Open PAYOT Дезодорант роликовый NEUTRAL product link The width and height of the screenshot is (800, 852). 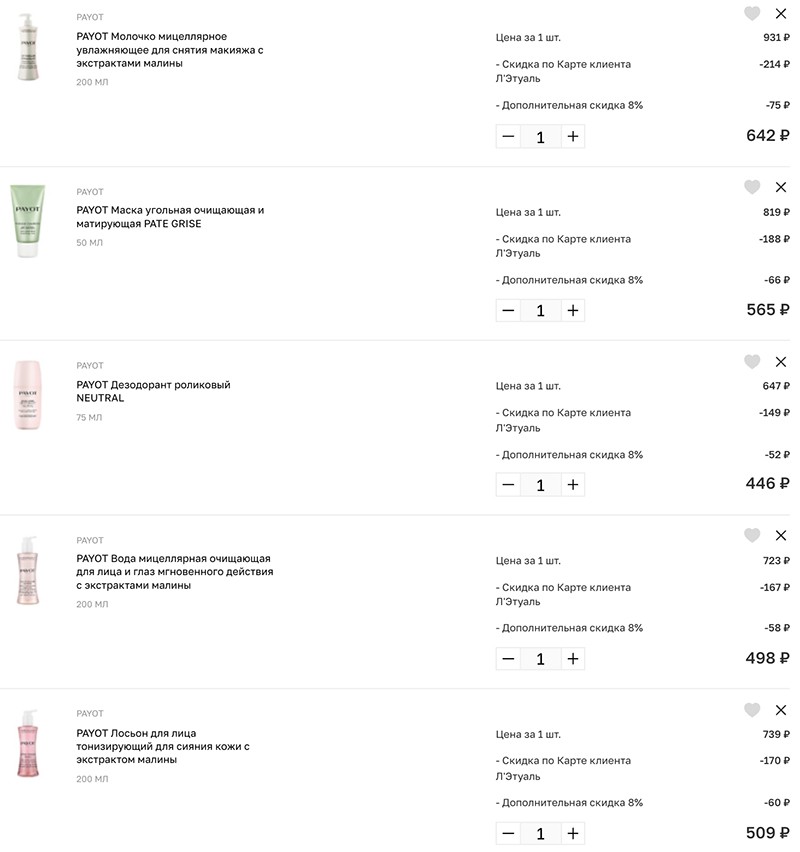[153, 391]
